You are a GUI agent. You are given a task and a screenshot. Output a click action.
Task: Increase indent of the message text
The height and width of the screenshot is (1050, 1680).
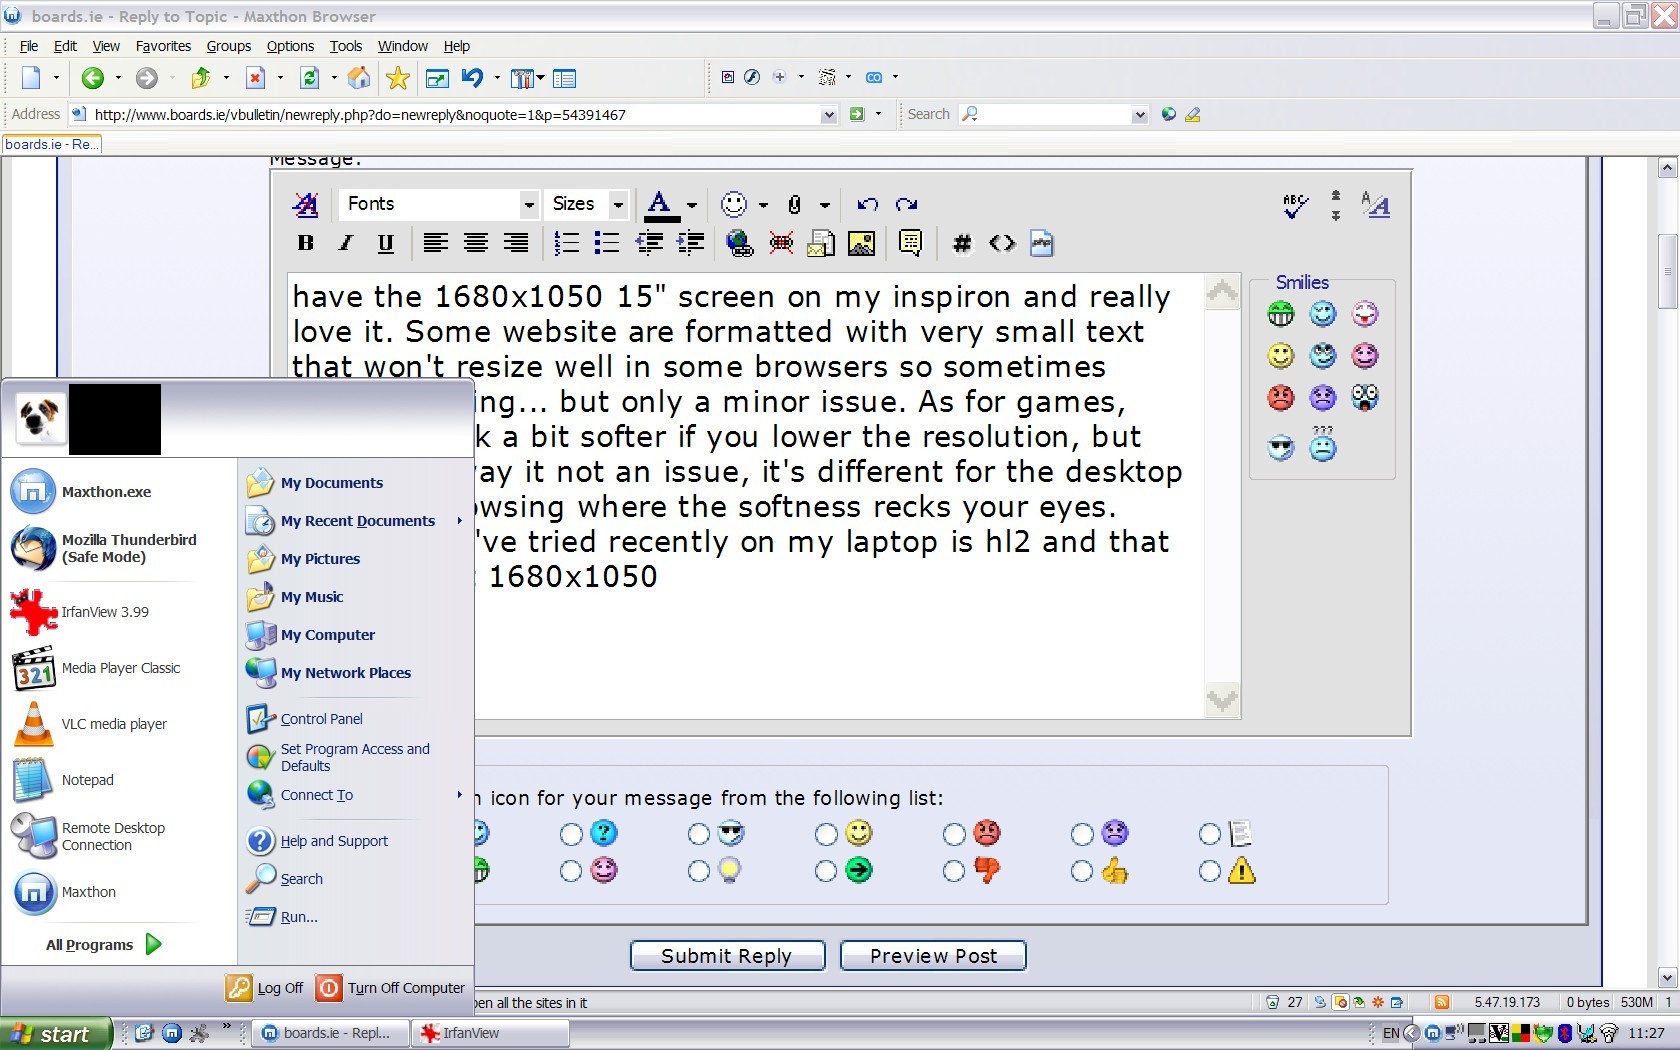(x=691, y=243)
